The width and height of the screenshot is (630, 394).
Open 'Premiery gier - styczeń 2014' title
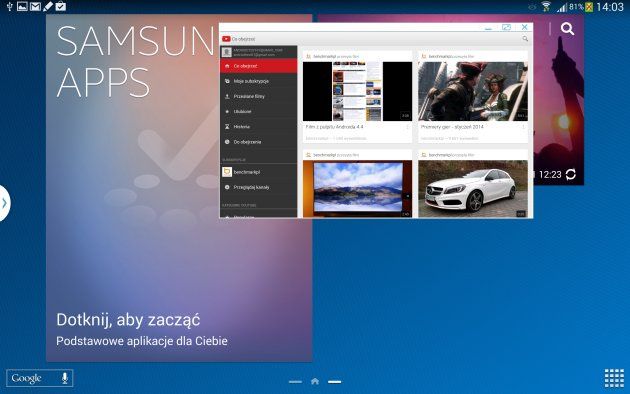pos(452,127)
